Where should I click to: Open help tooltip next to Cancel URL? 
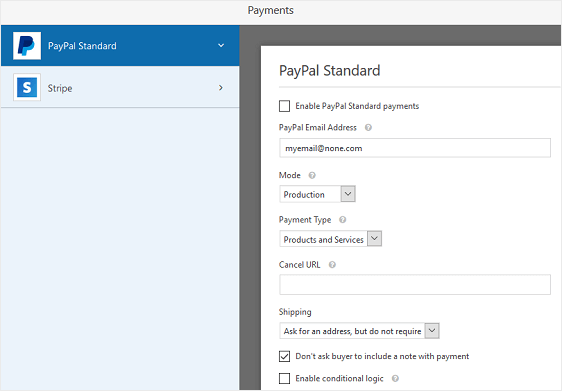pos(332,265)
